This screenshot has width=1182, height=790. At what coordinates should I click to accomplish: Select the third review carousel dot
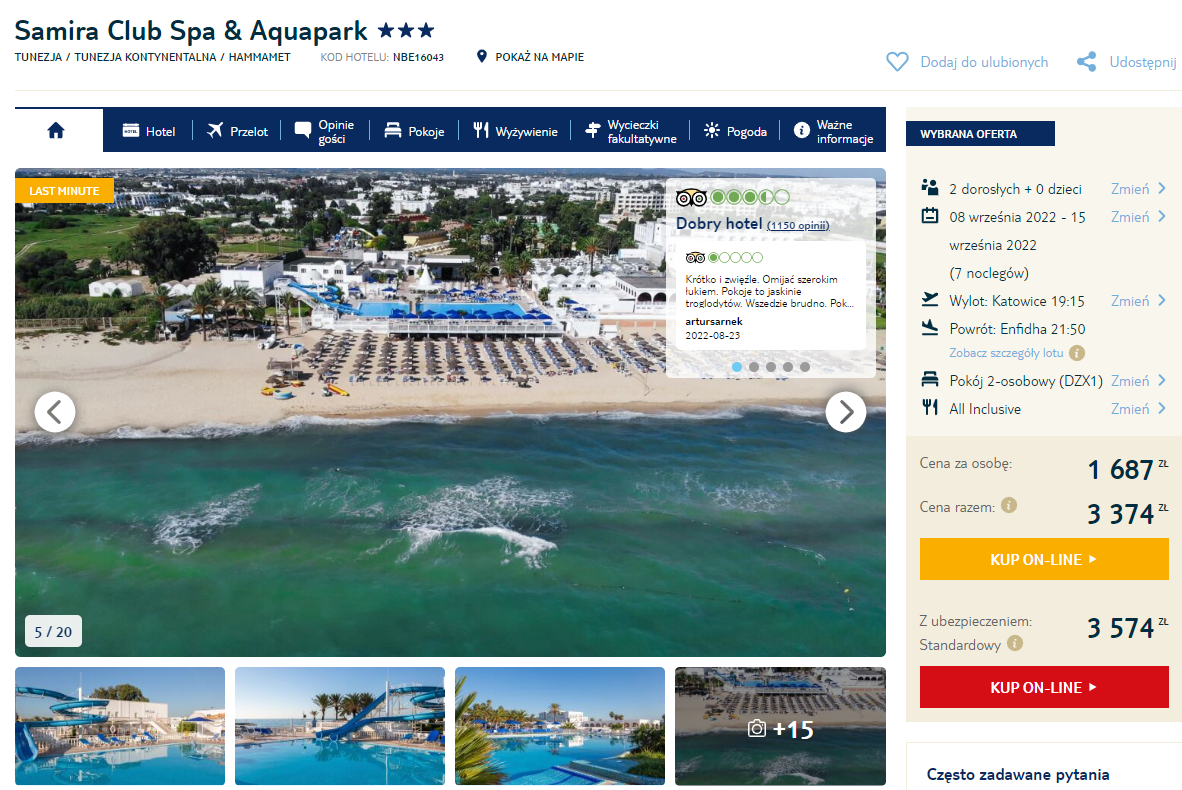pyautogui.click(x=770, y=367)
